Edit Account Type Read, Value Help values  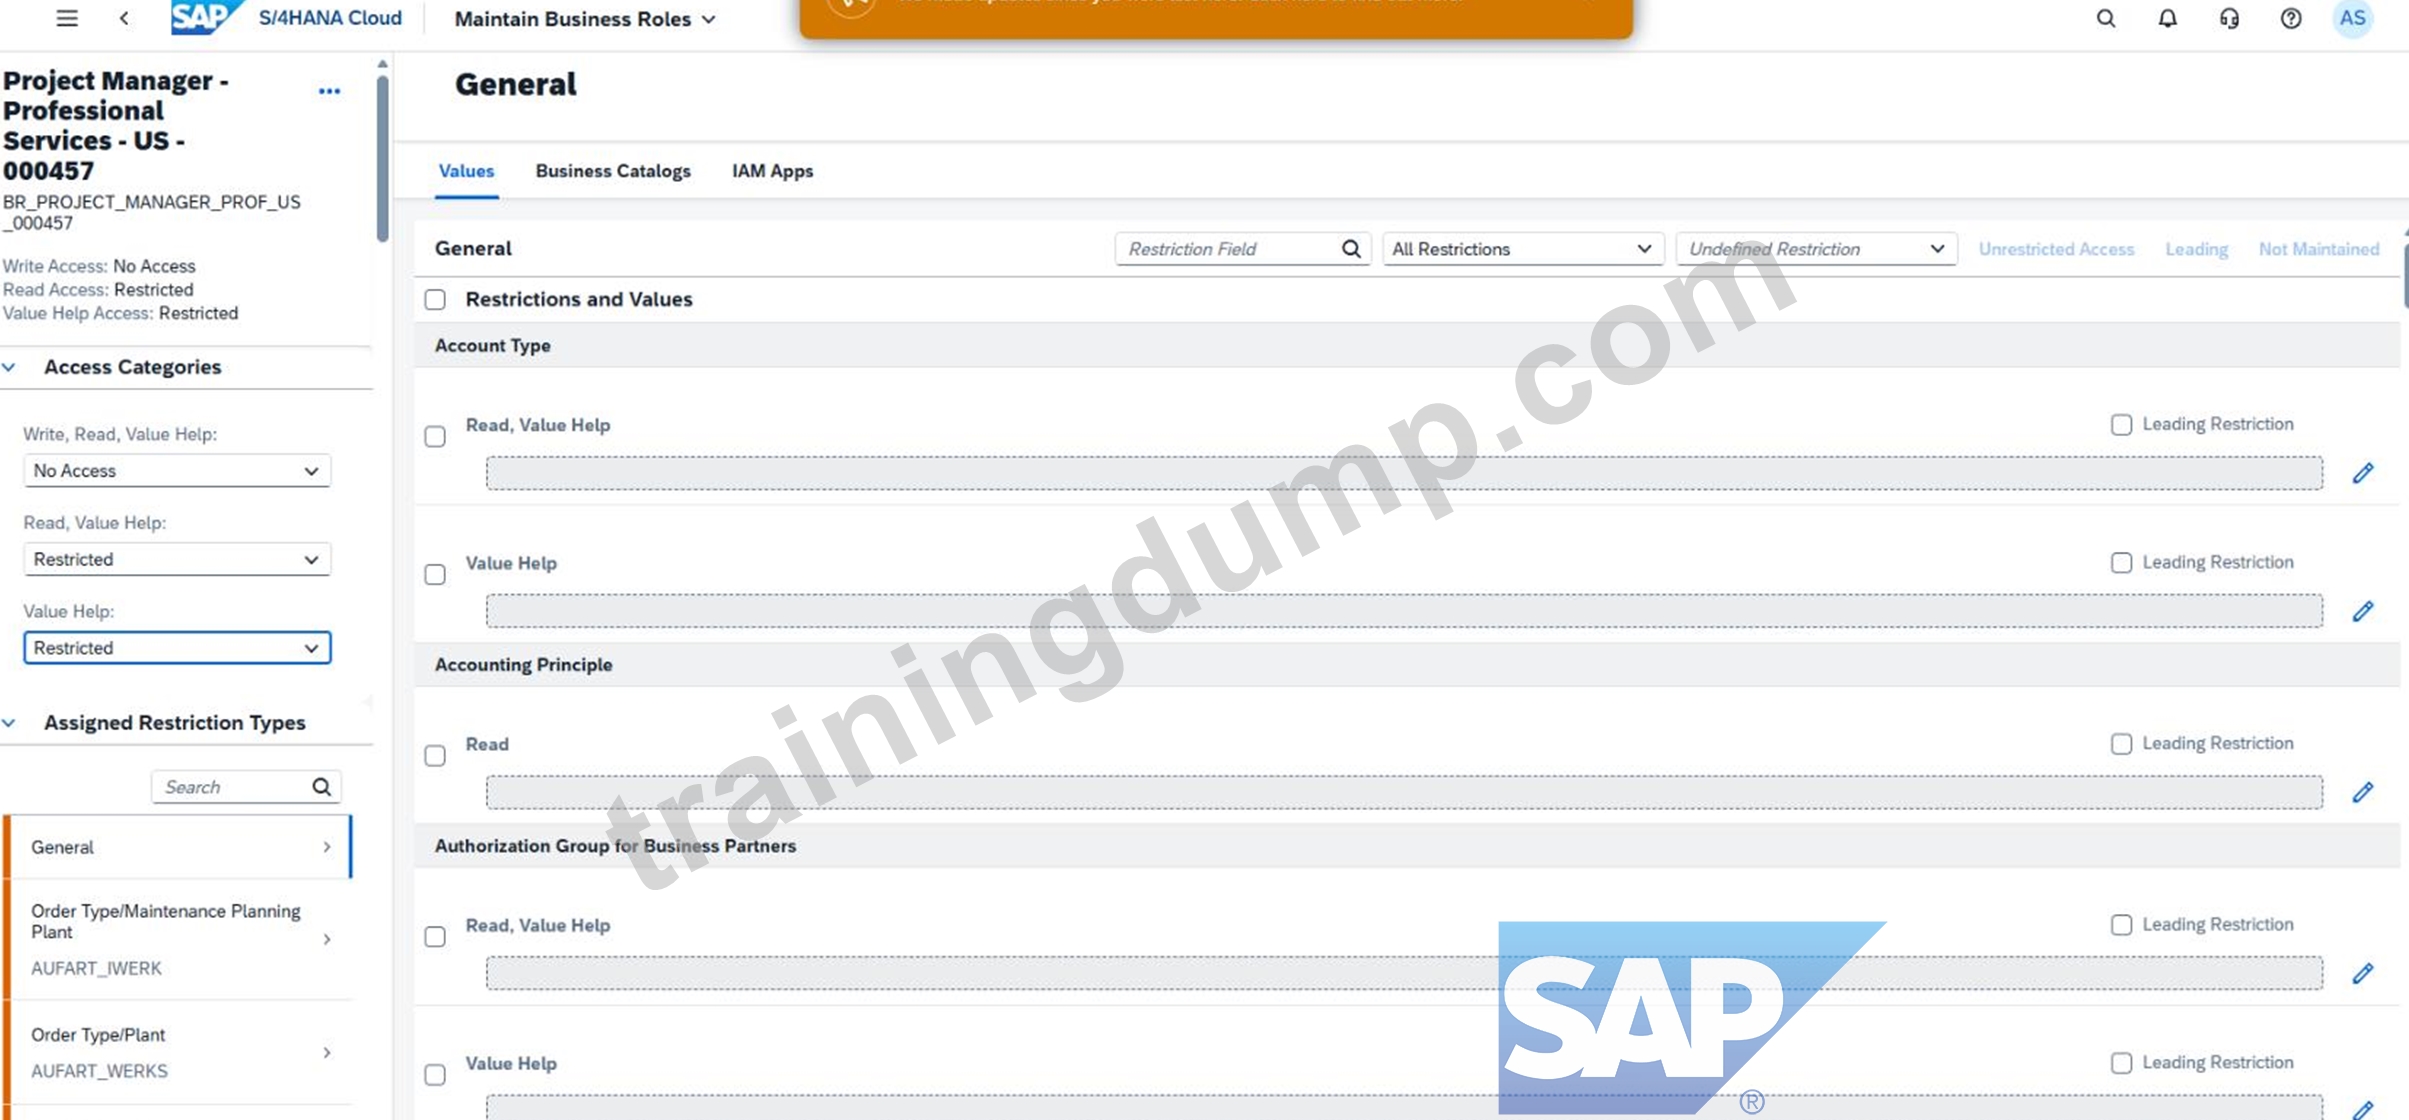pyautogui.click(x=2362, y=473)
